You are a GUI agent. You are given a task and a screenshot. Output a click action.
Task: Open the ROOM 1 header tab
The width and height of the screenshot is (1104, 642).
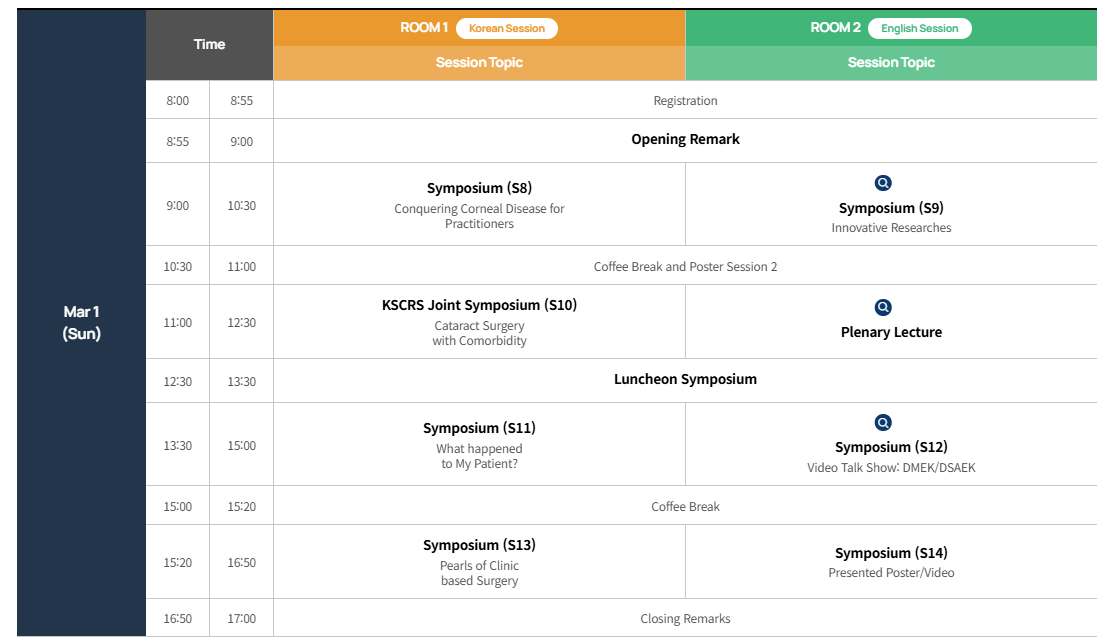[x=424, y=28]
